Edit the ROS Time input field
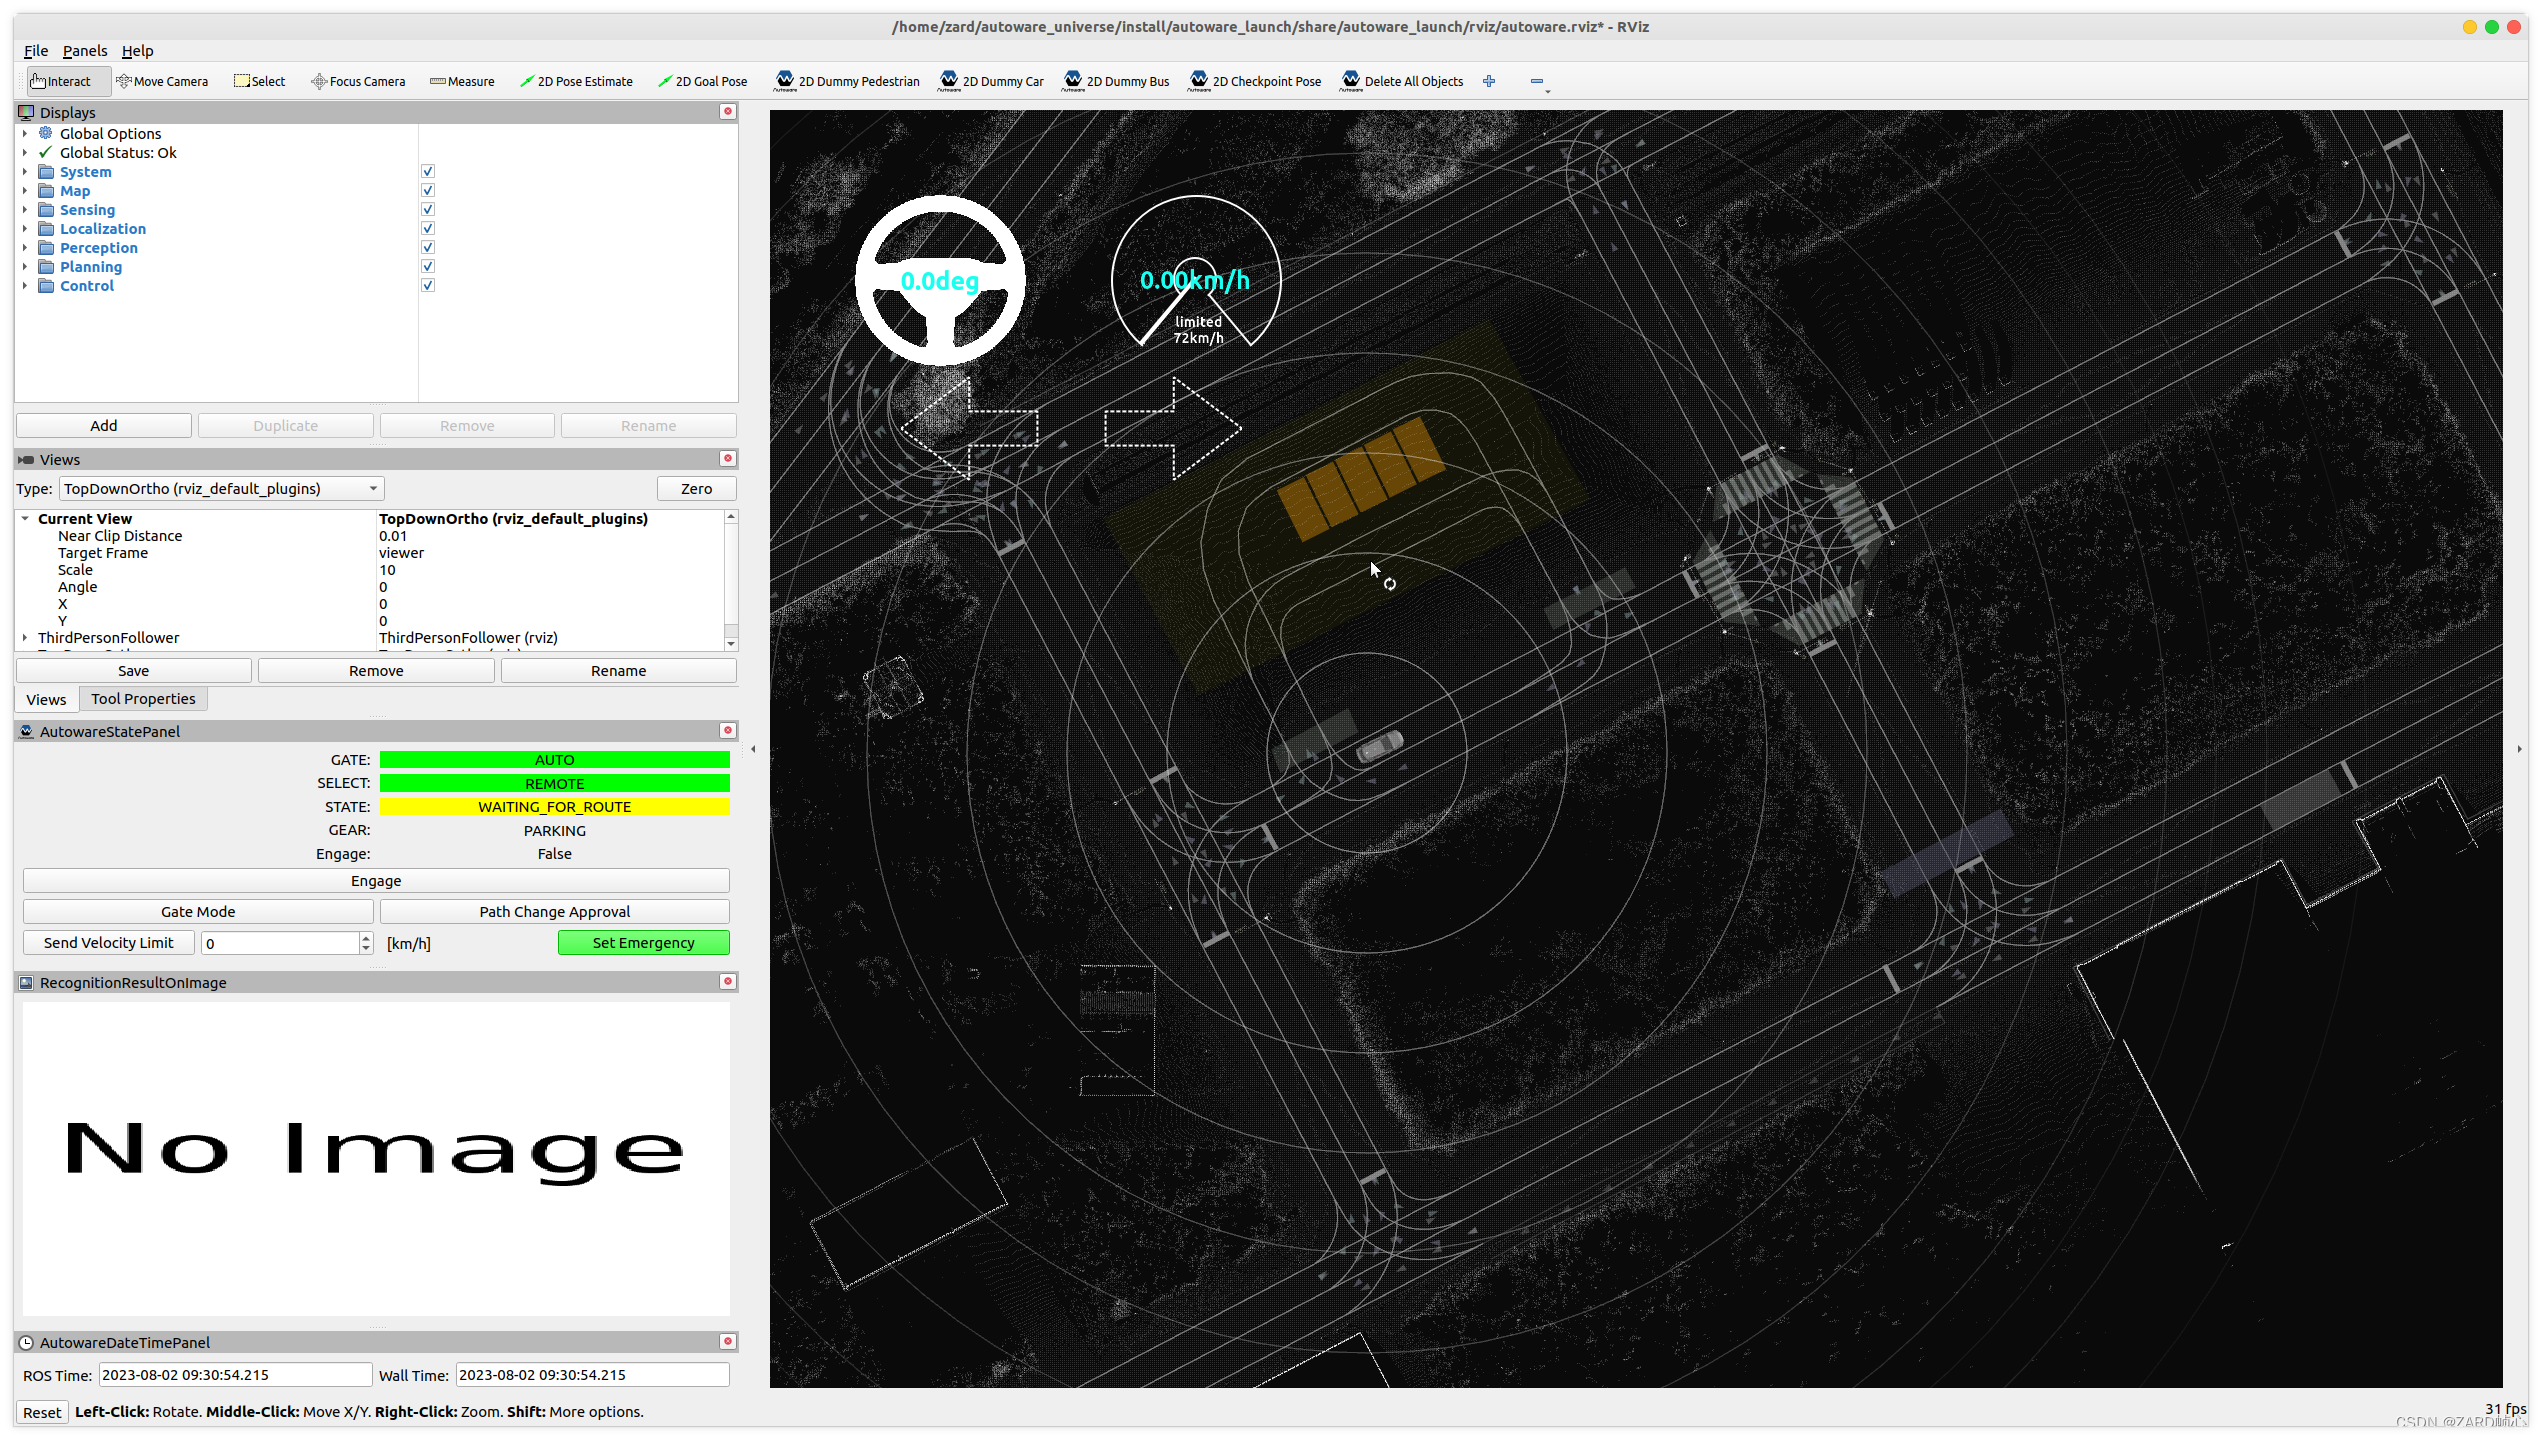 pos(235,1374)
